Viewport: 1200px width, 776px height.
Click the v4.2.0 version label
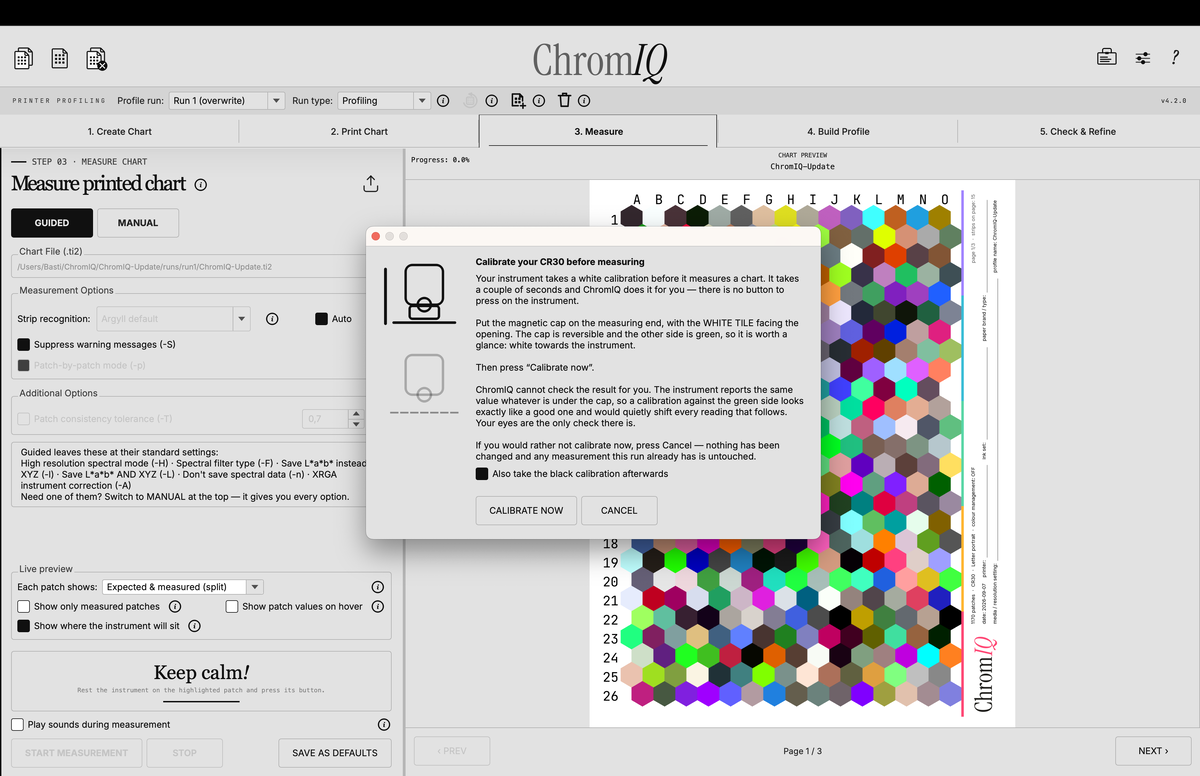pyautogui.click(x=1174, y=101)
